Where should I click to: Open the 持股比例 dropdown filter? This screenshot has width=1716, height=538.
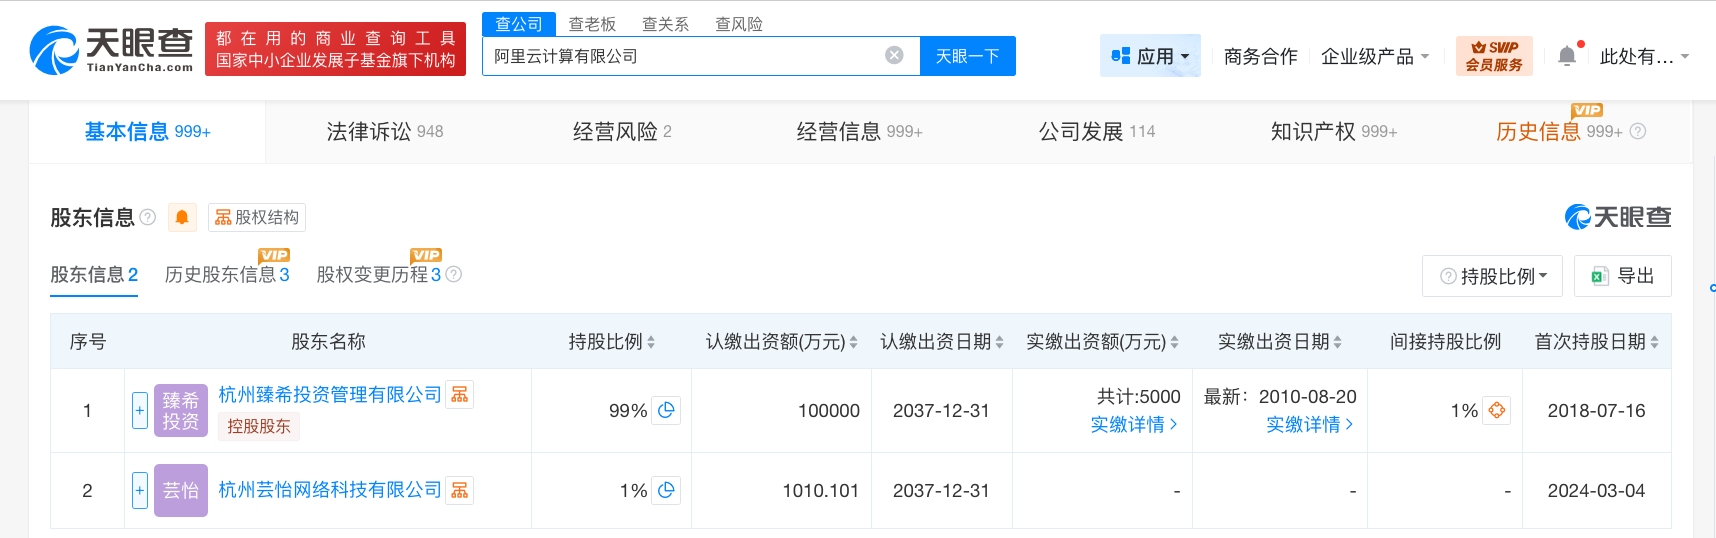tap(1492, 276)
